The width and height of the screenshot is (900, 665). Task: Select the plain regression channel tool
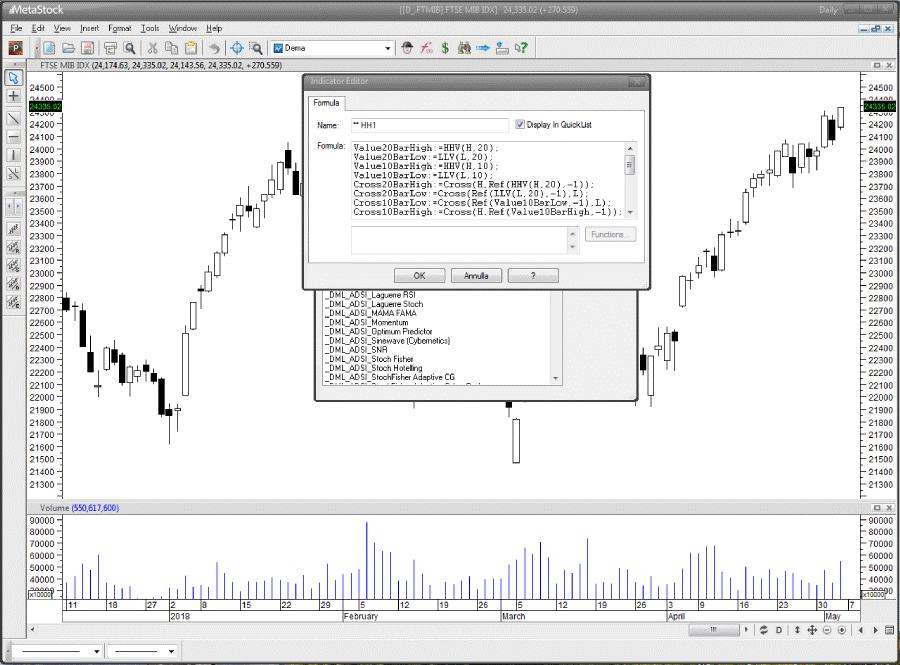point(14,229)
